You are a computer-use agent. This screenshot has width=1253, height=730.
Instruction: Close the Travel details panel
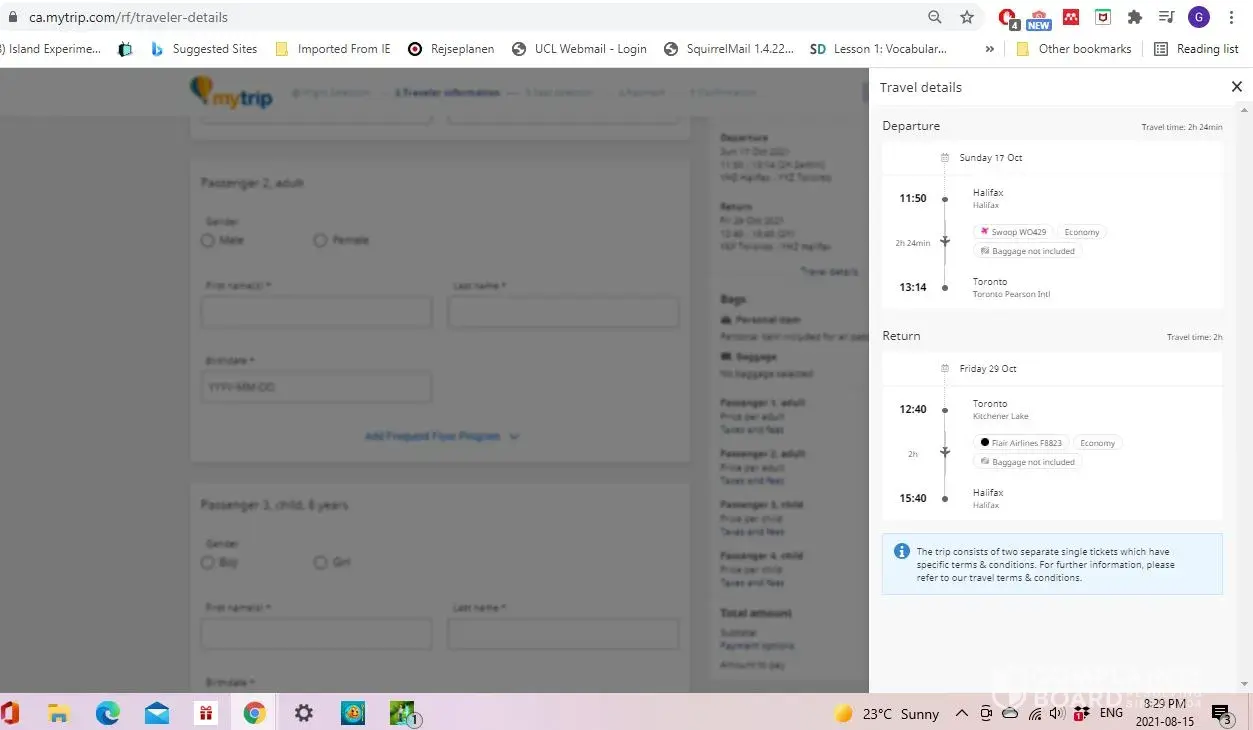tap(1236, 87)
